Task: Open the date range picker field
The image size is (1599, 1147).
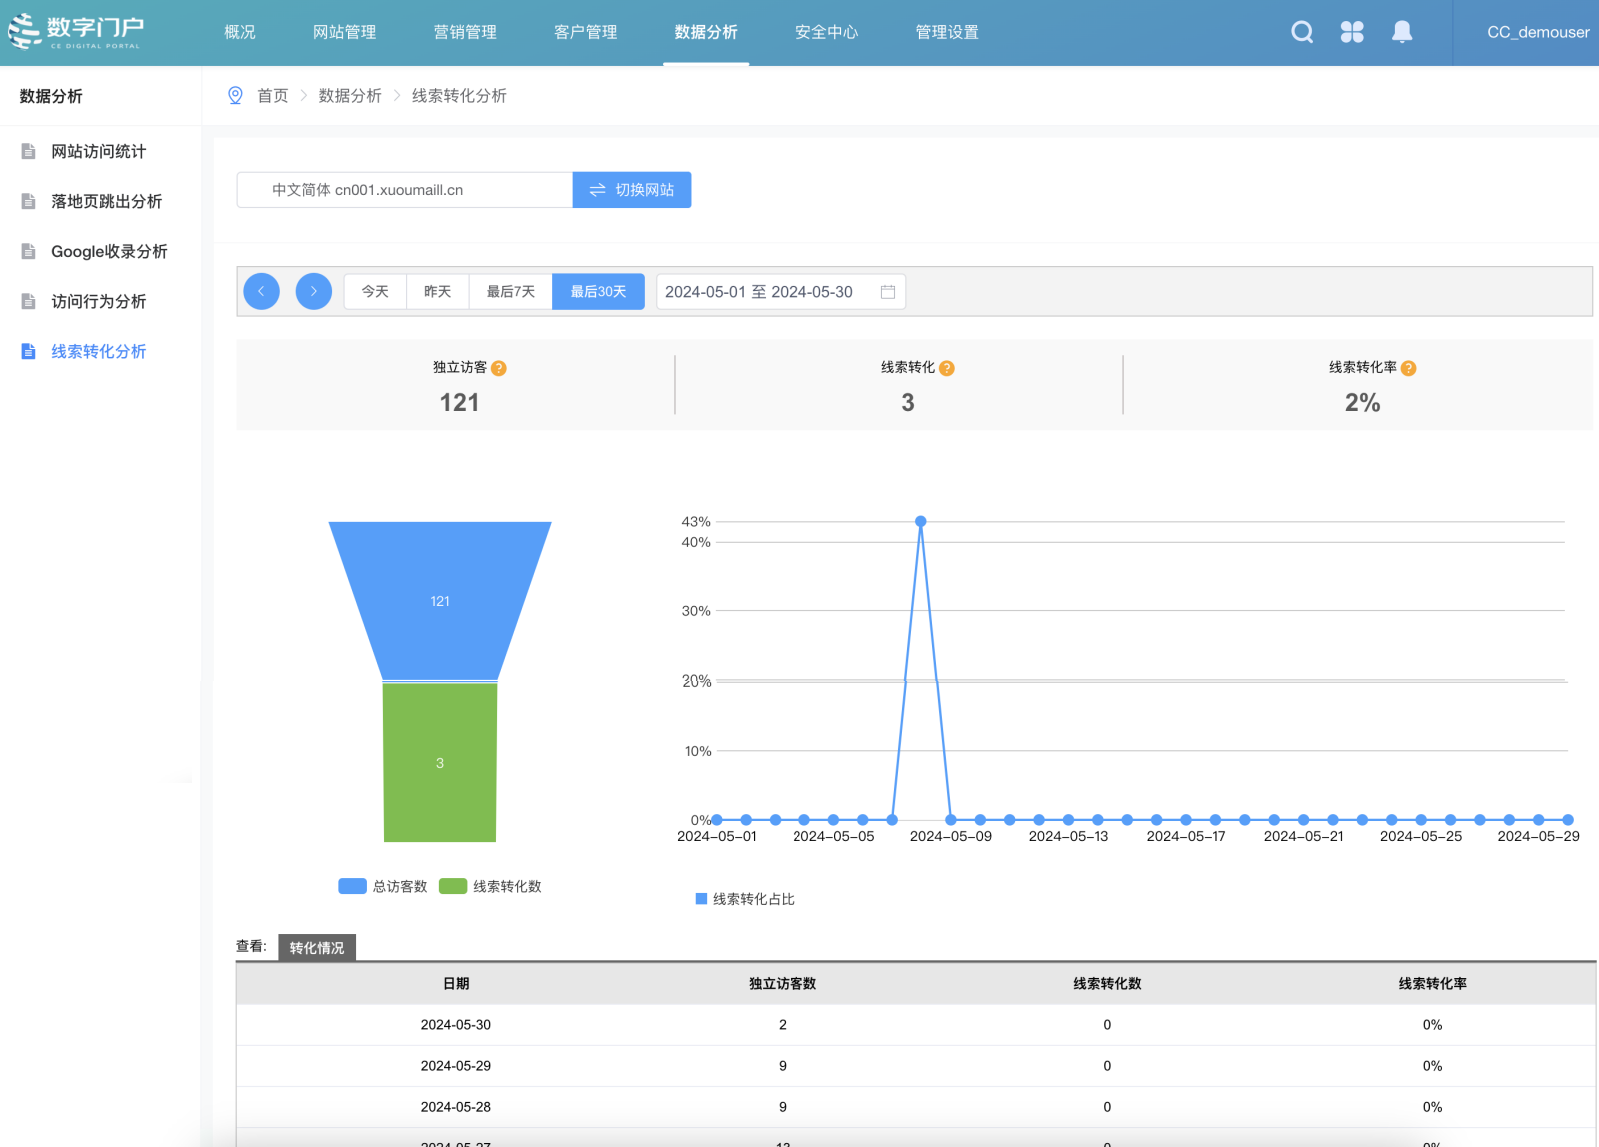Action: tap(780, 292)
